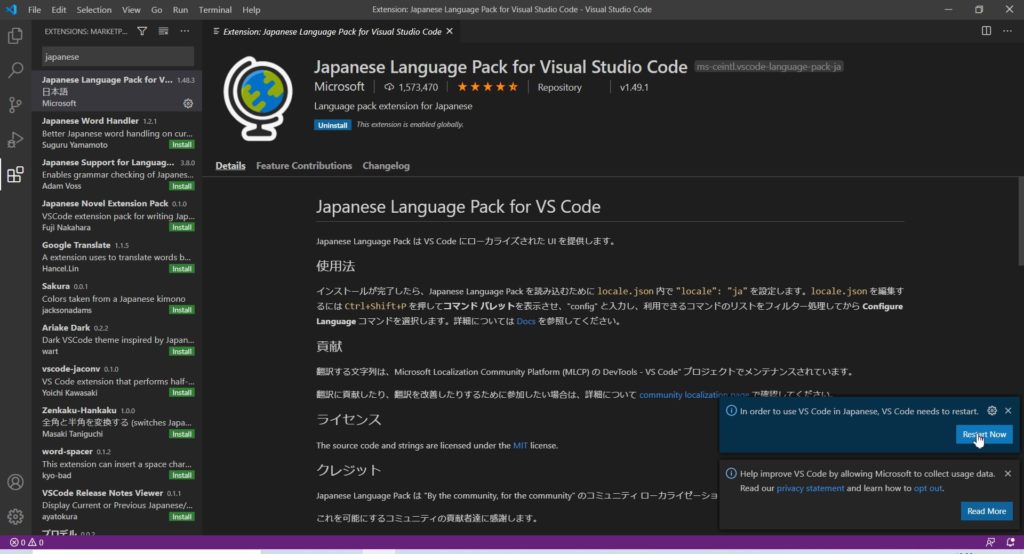The height and width of the screenshot is (554, 1024).
Task: Dismiss the restart notification
Action: point(1008,410)
